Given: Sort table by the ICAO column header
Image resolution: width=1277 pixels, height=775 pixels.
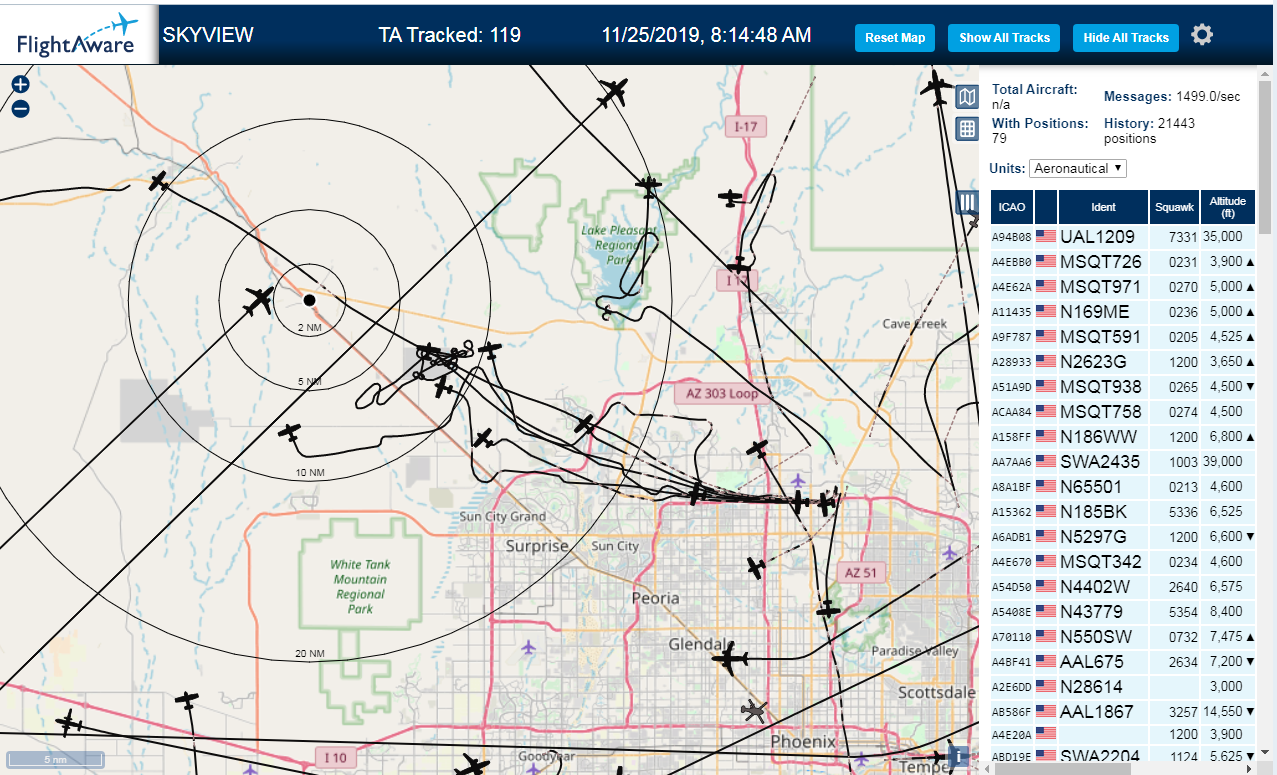Looking at the screenshot, I should [x=1012, y=207].
